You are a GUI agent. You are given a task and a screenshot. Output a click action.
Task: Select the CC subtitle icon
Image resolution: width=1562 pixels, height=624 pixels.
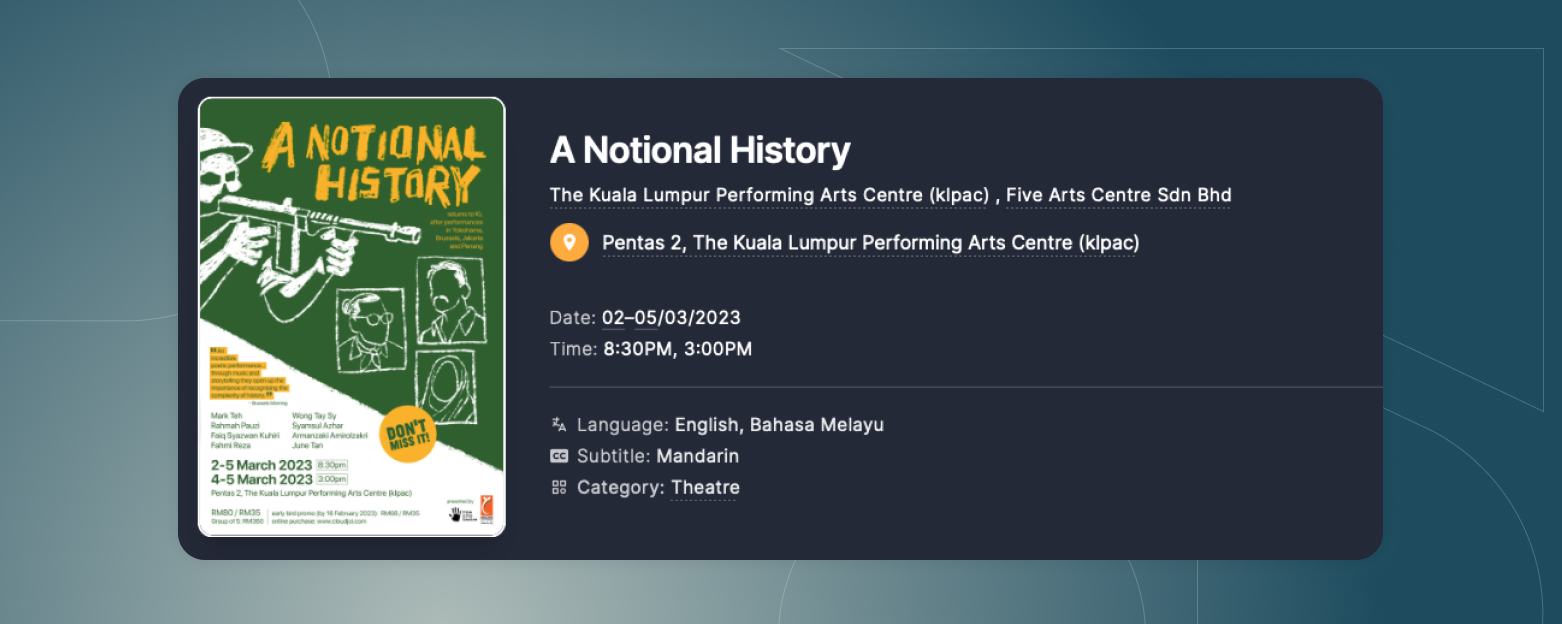point(559,456)
